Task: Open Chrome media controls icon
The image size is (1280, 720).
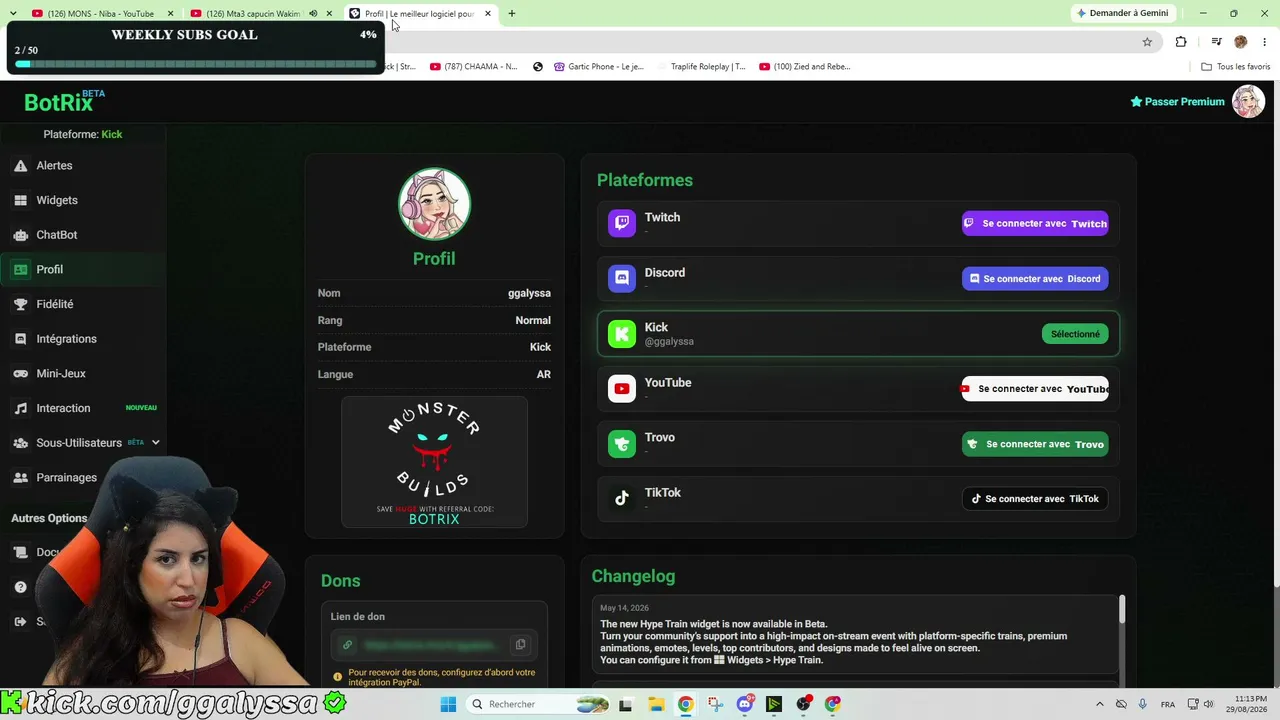Action: click(x=1216, y=42)
